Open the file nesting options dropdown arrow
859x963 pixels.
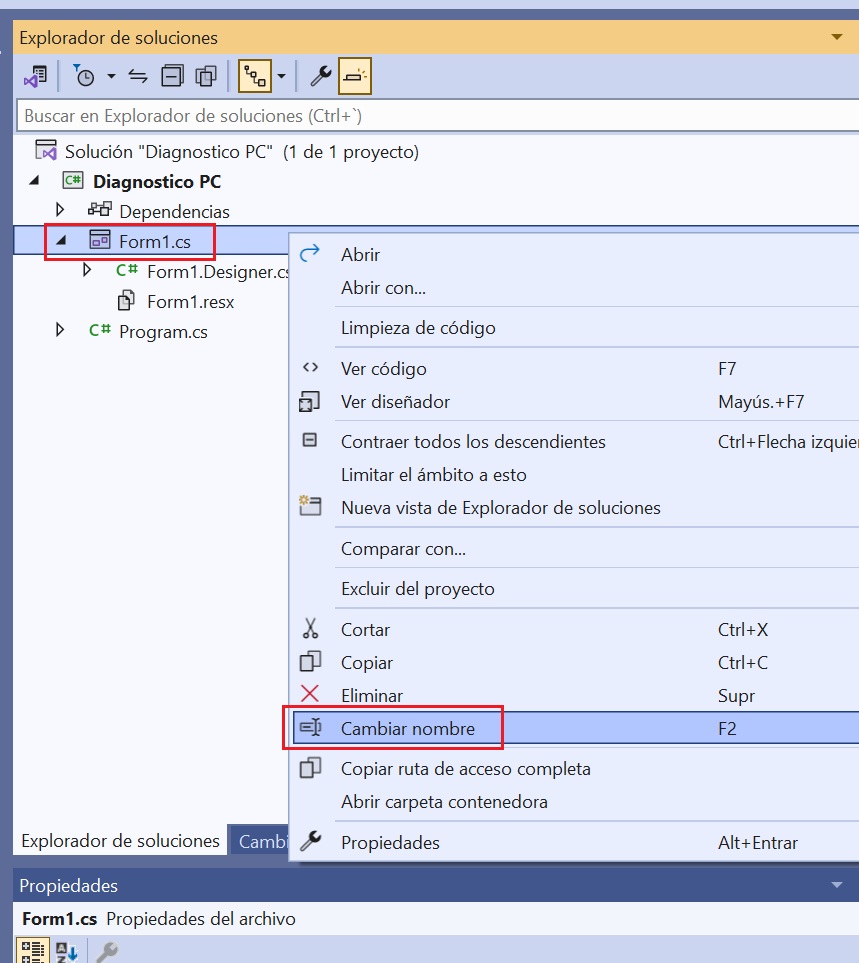click(282, 76)
